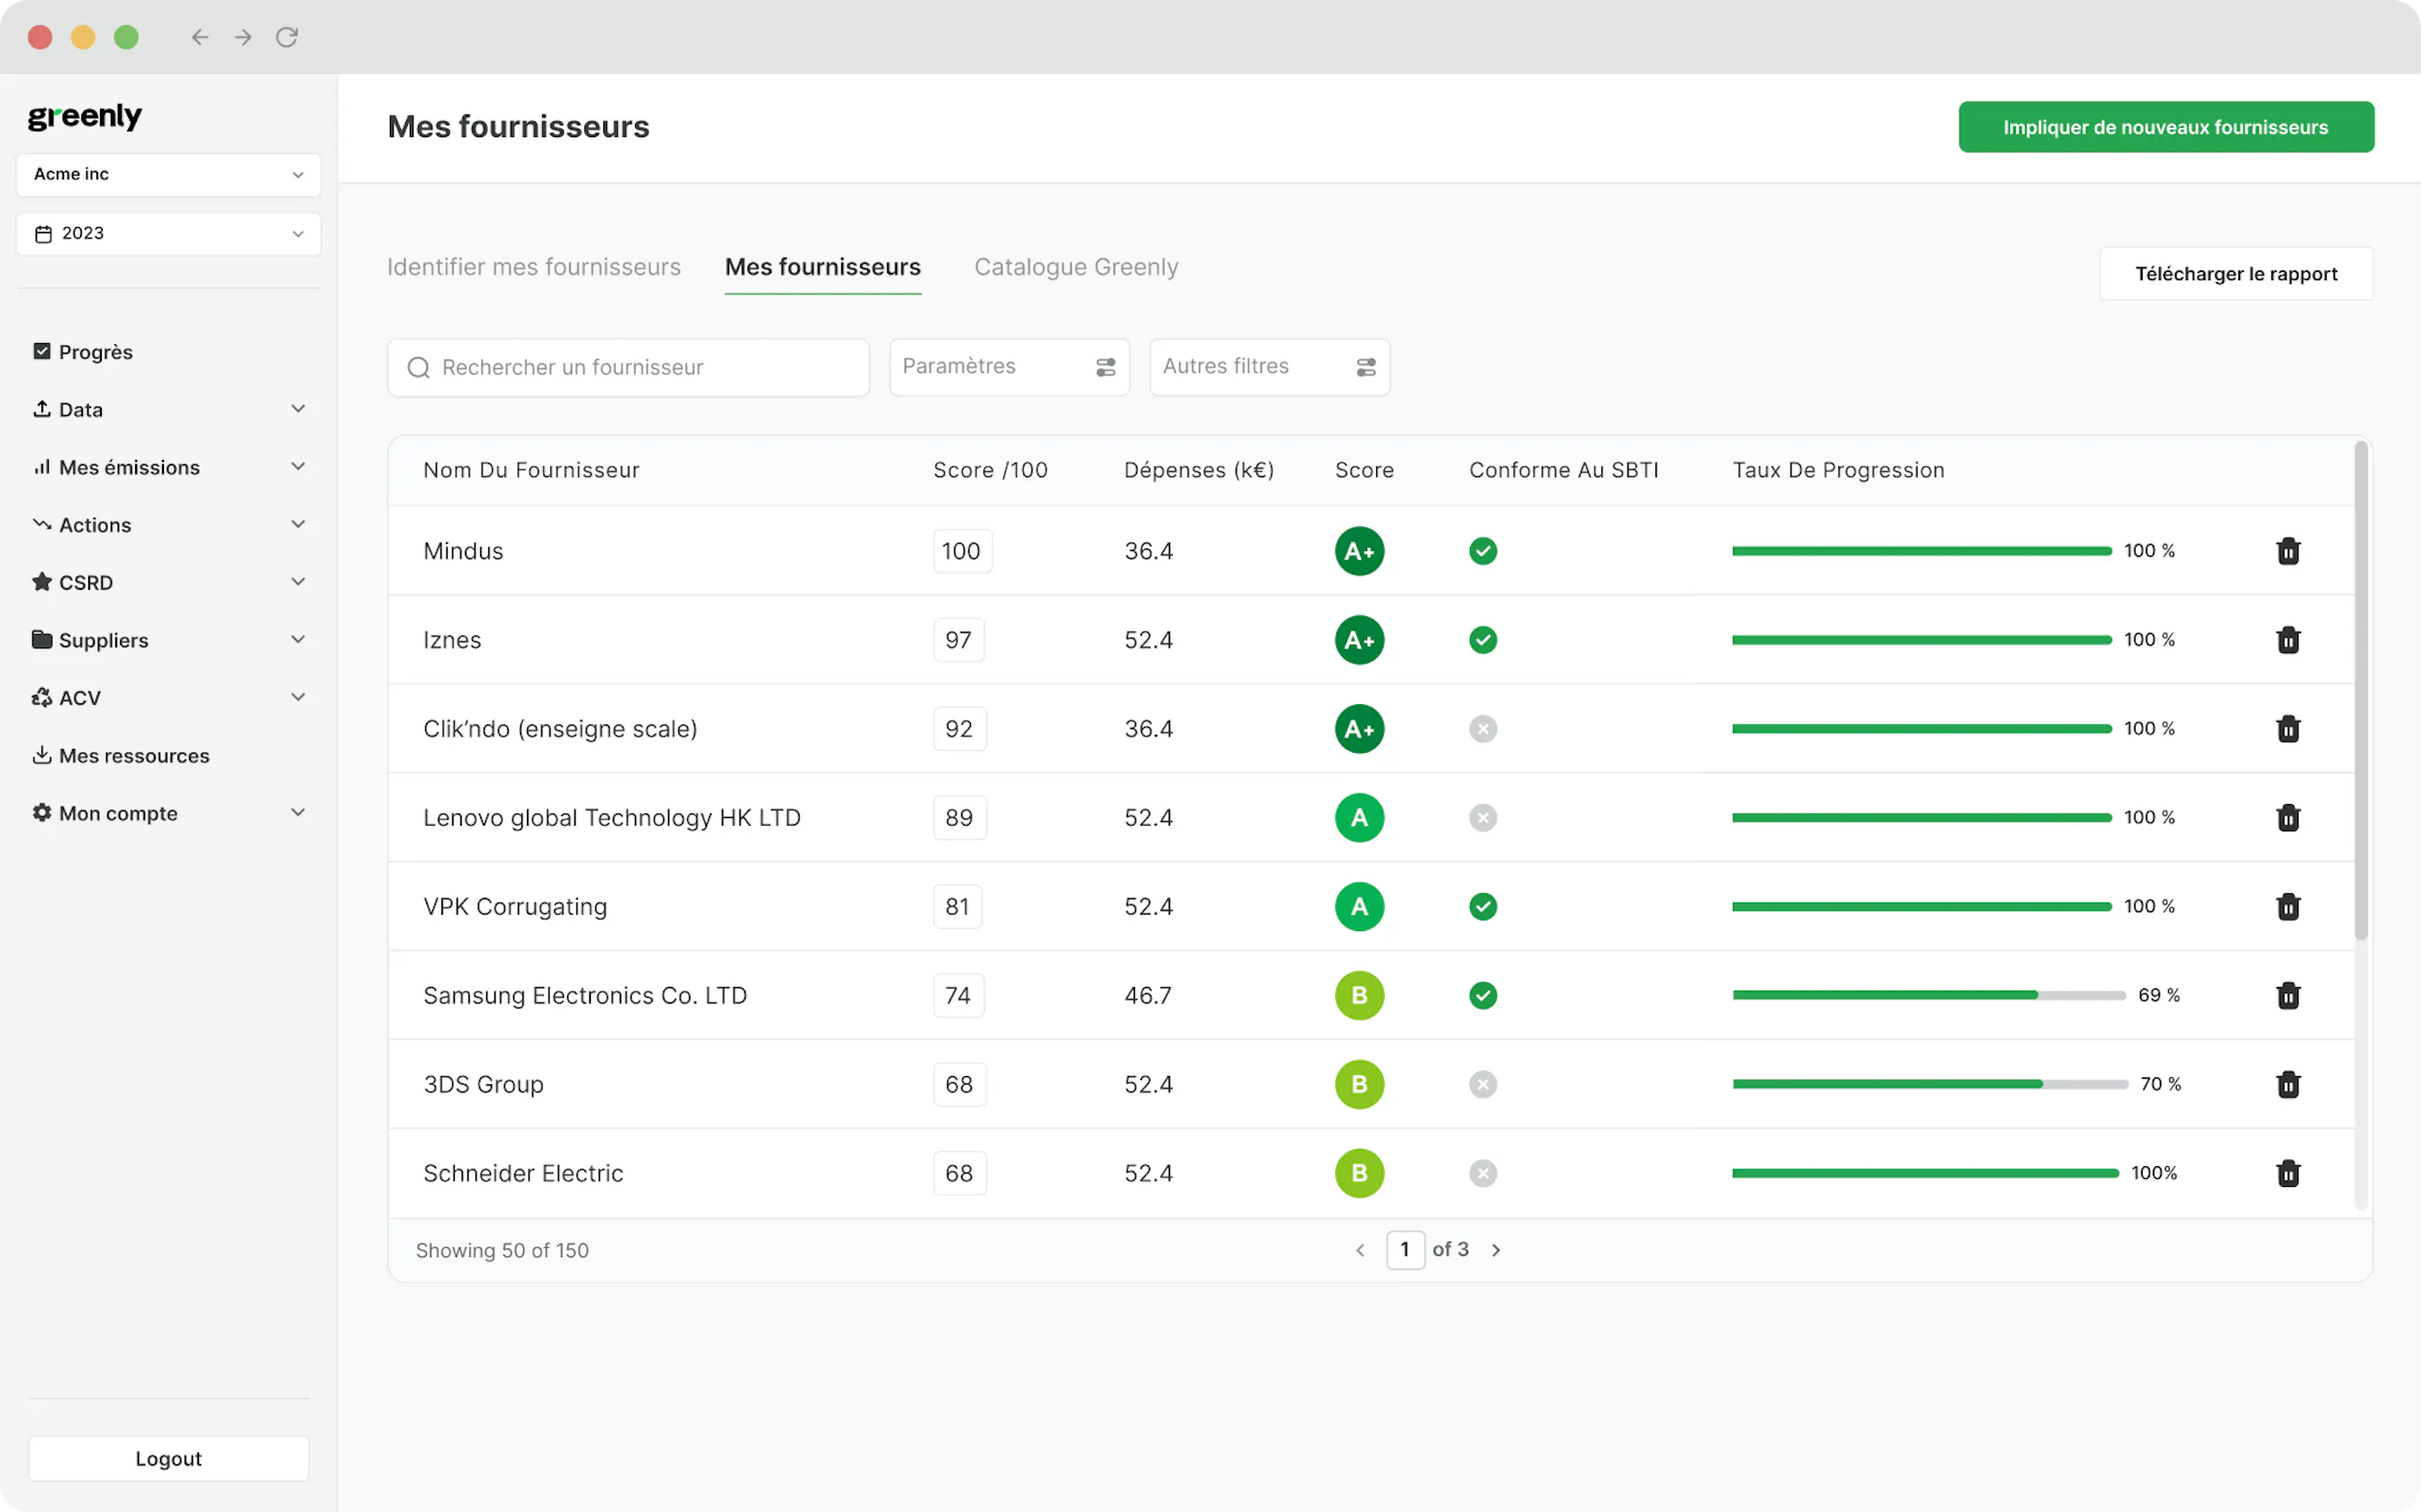The image size is (2421, 1512).
Task: Click the B score badge for Samsung
Action: coord(1359,996)
